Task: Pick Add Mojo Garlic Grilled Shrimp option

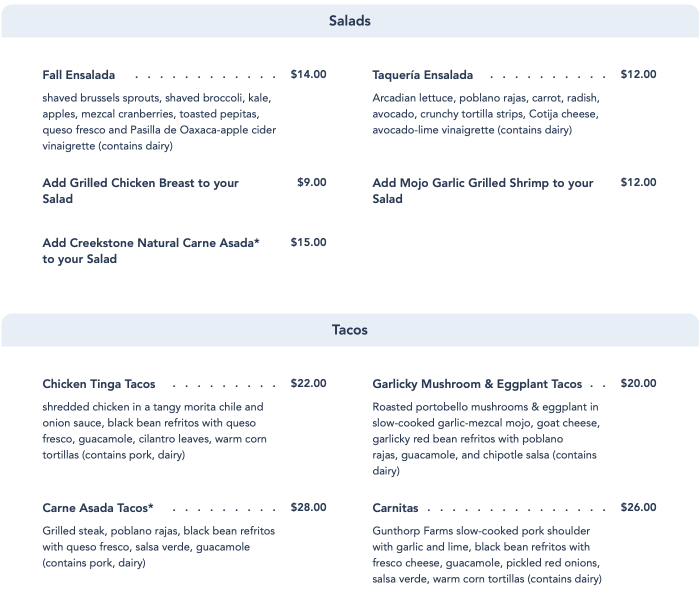Action: point(483,191)
